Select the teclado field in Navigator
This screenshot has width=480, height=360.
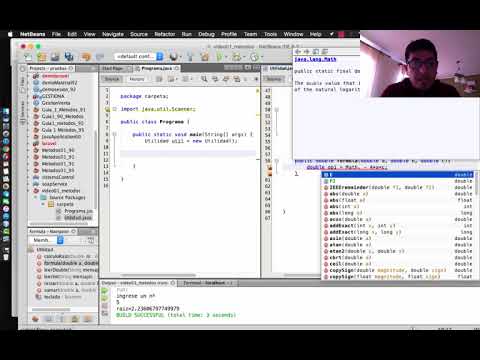click(x=62, y=297)
